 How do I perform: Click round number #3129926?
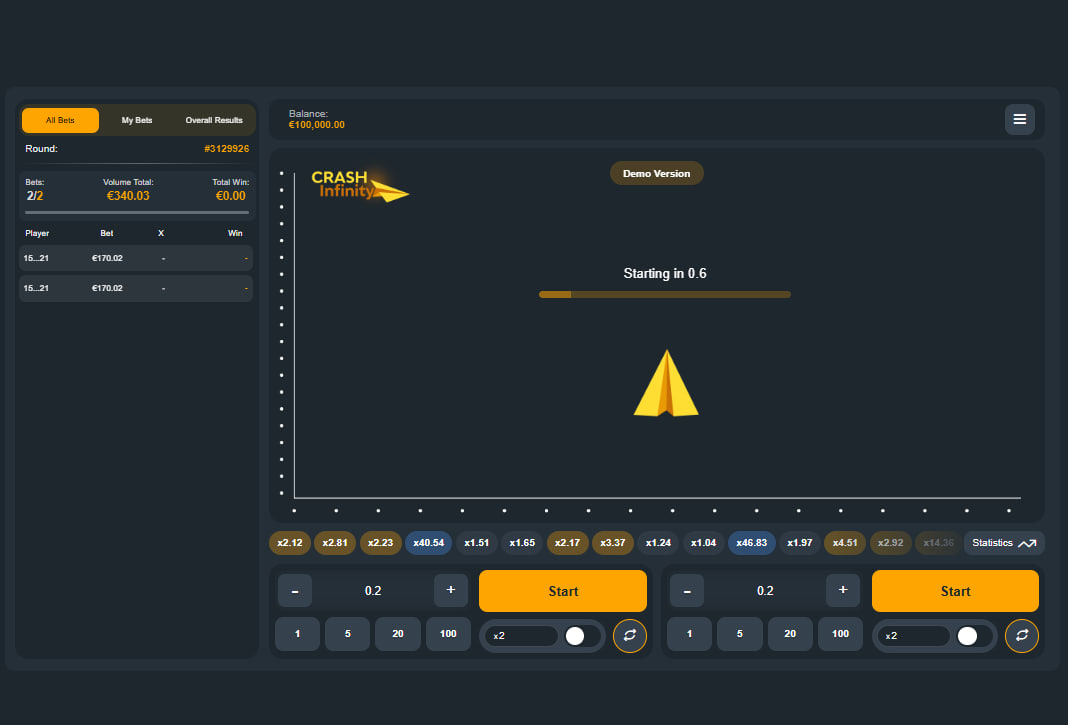(227, 149)
